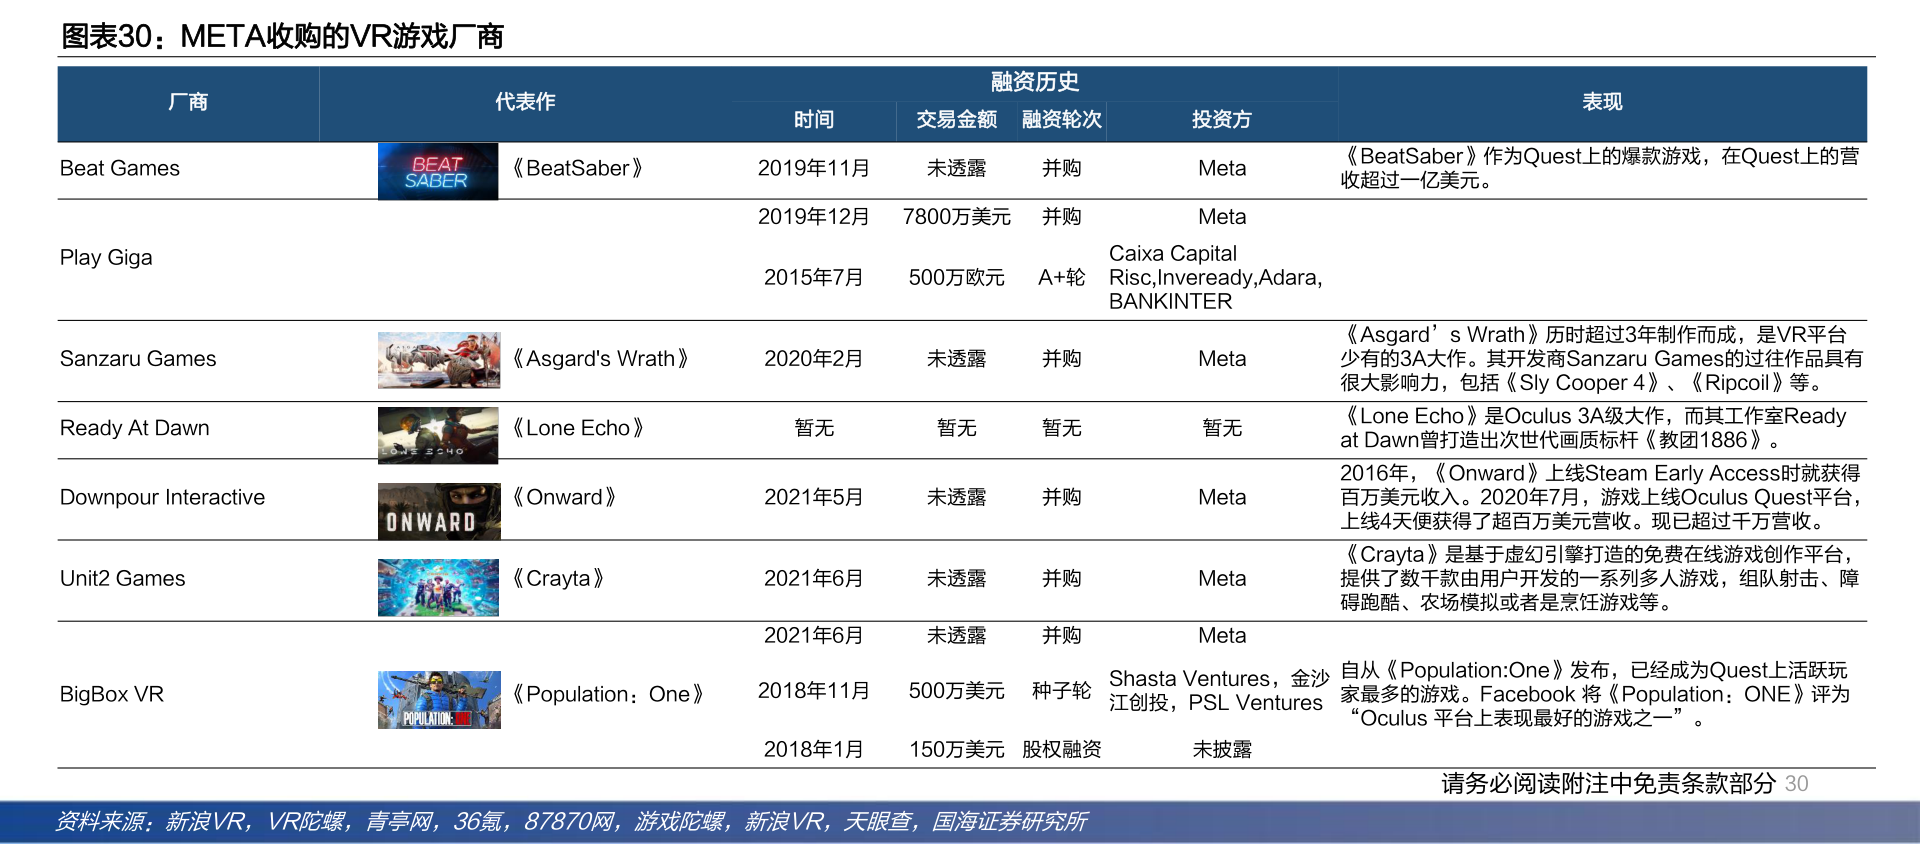
Task: Click the 2018年1月 date cell
Action: point(814,749)
